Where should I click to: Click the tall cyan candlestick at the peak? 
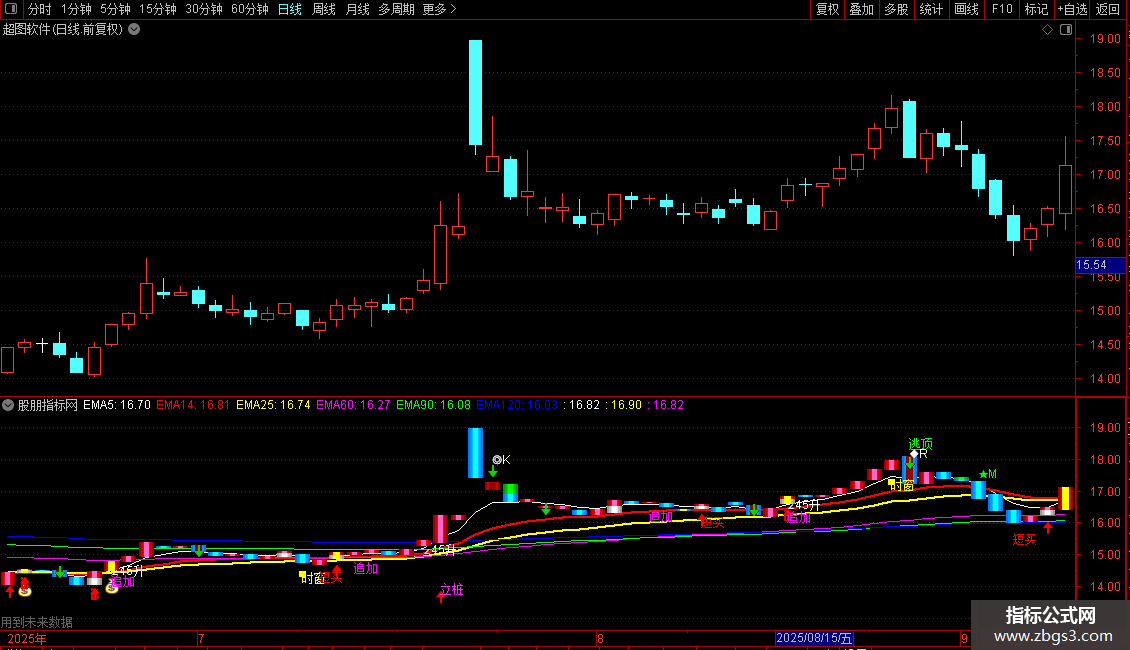[476, 92]
